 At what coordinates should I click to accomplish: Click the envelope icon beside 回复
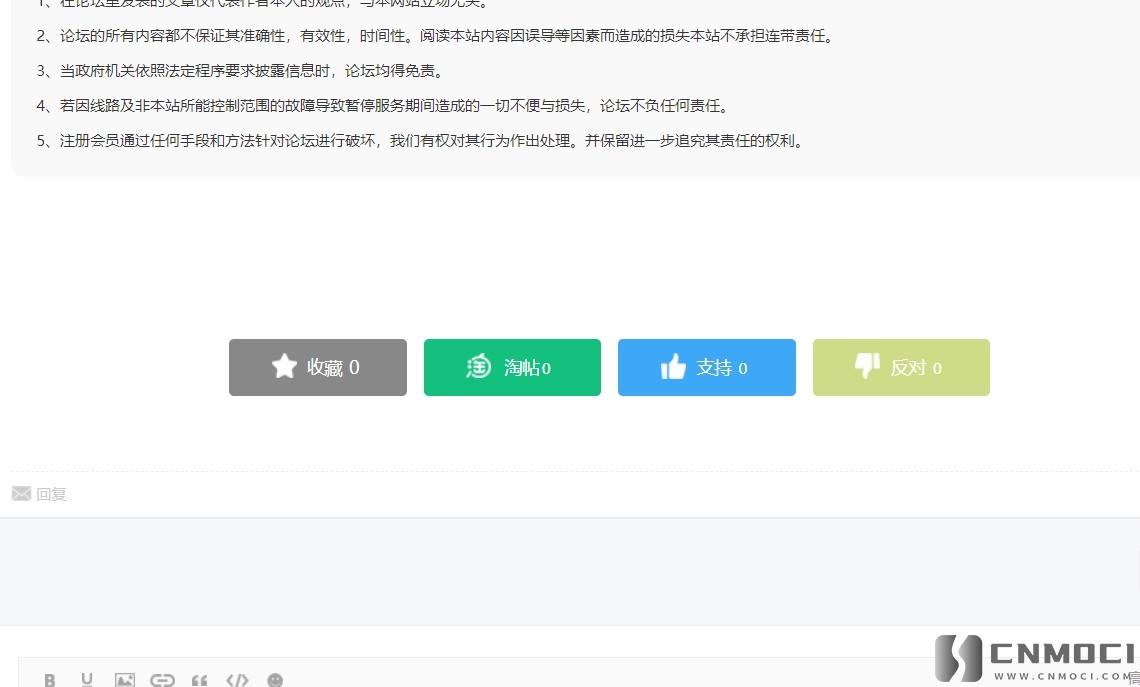tap(21, 494)
